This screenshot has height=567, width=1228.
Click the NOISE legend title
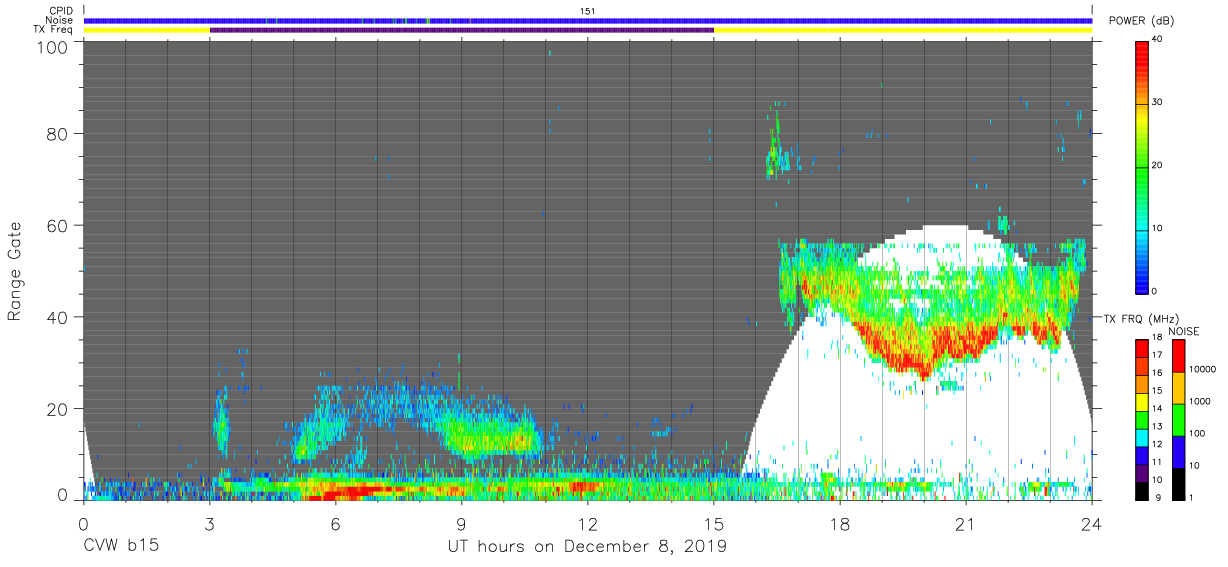[1184, 331]
